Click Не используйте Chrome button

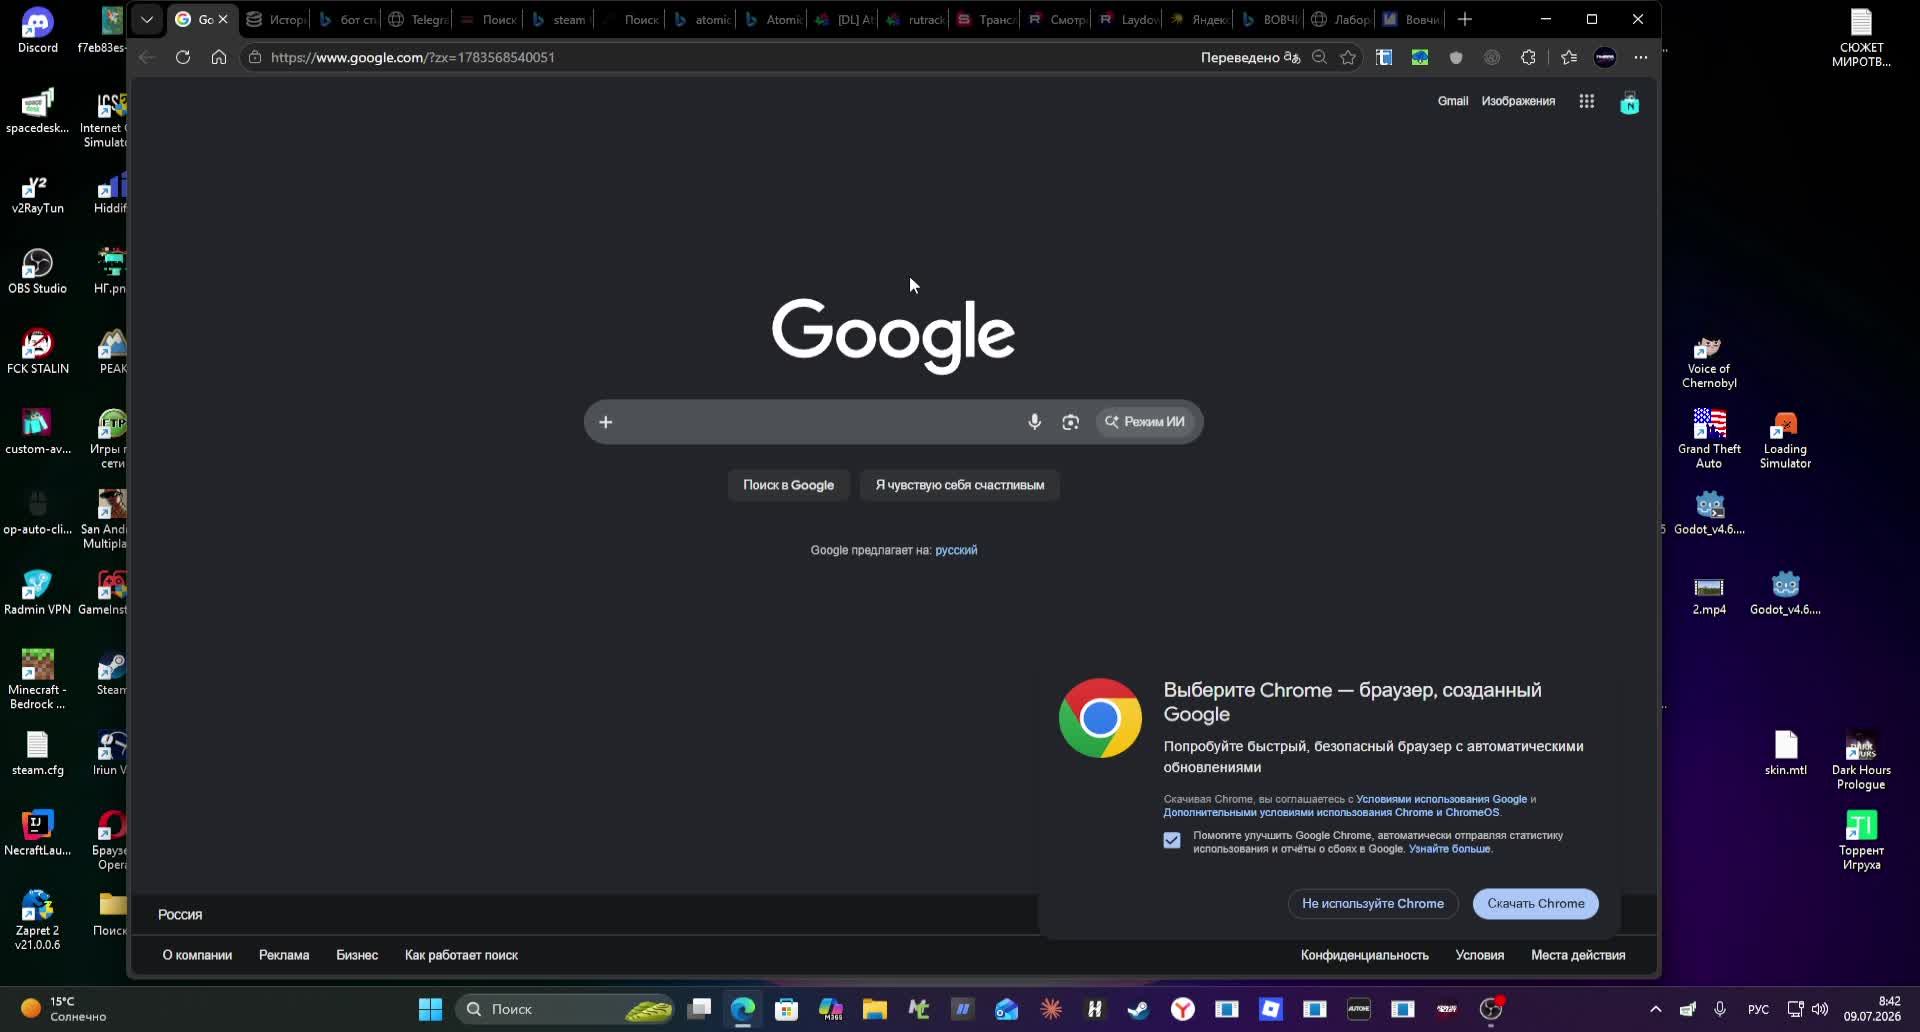[1372, 904]
